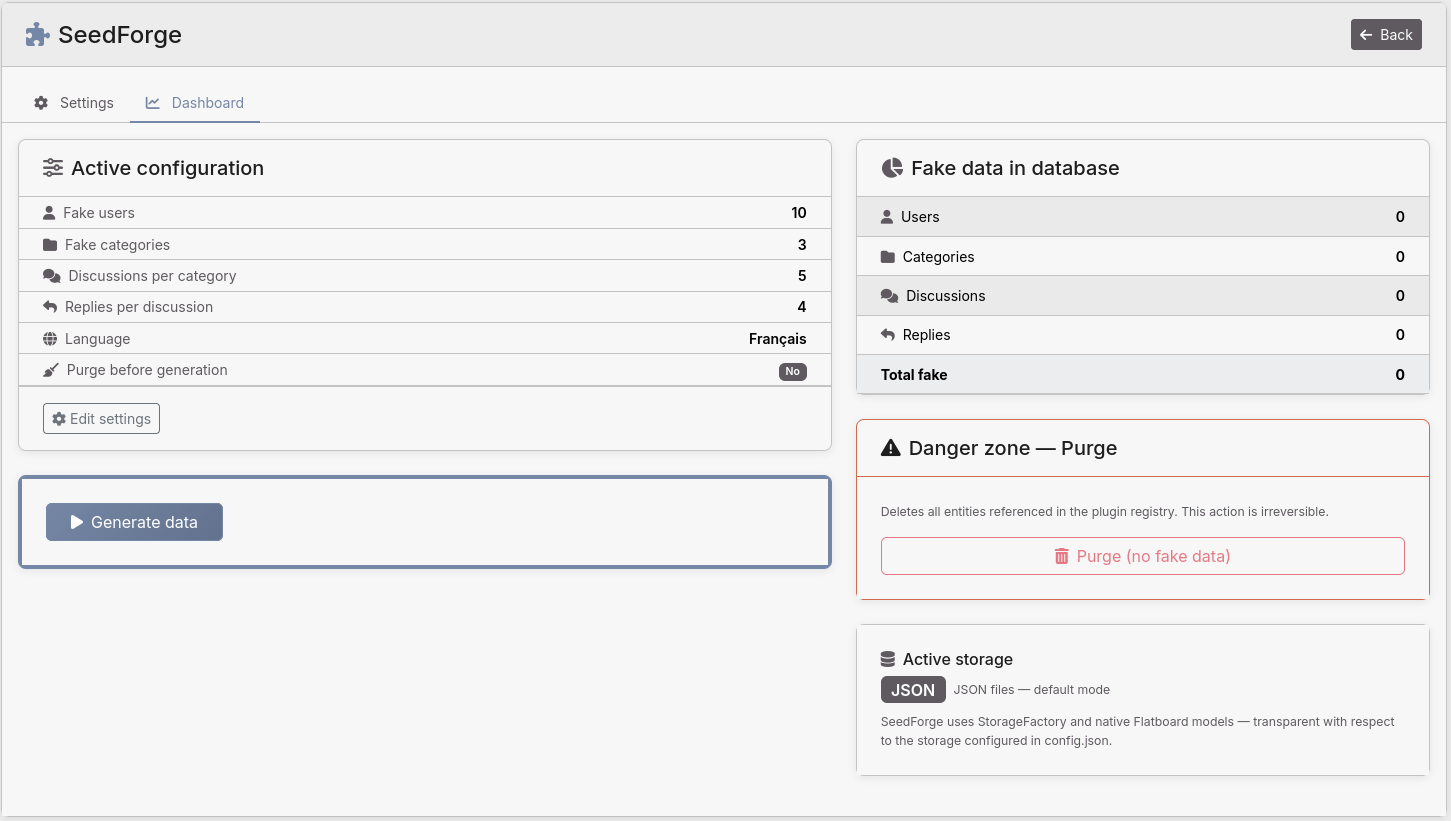Click the Generate data button
Screen dimensions: 1451x821
(133, 521)
